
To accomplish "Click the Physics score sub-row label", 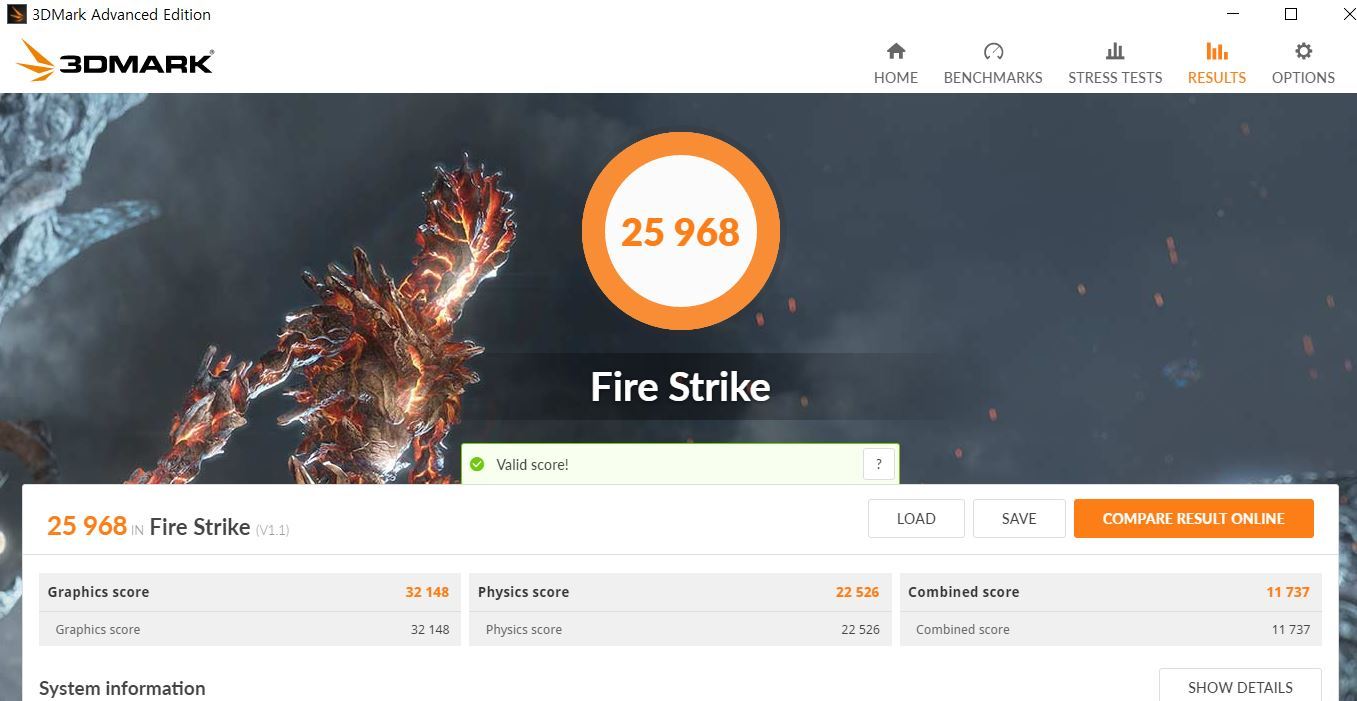I will click(x=524, y=629).
